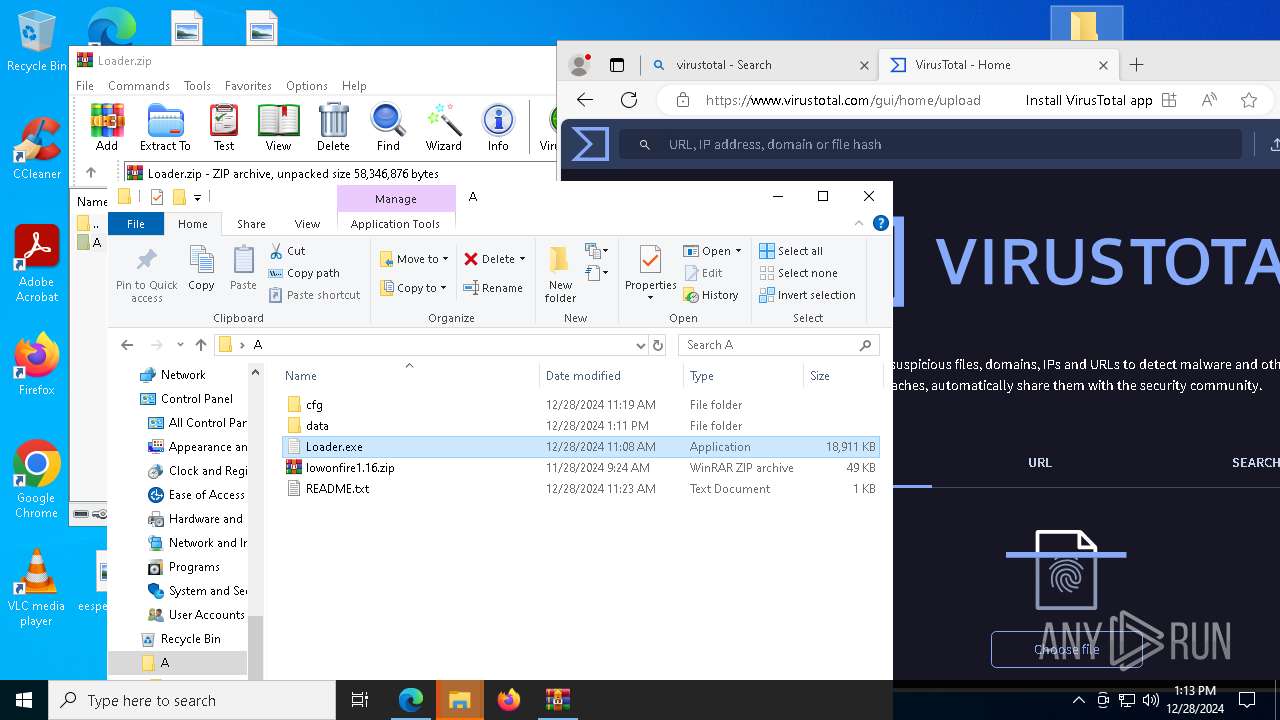
Task: Expand address bar history dropdown
Action: 641,345
